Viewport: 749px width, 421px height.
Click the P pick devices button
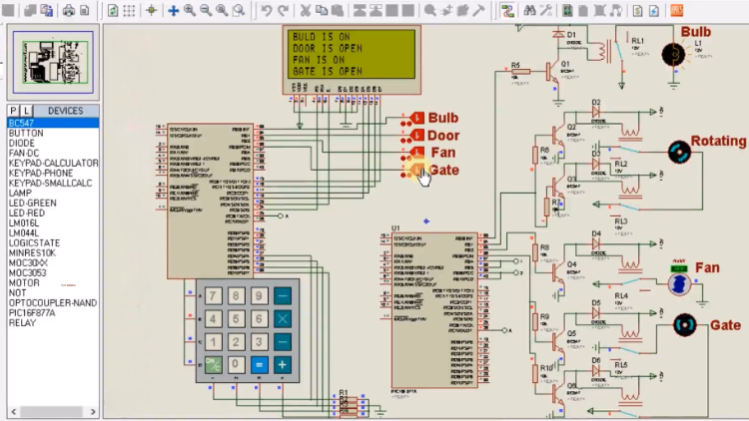click(x=13, y=111)
